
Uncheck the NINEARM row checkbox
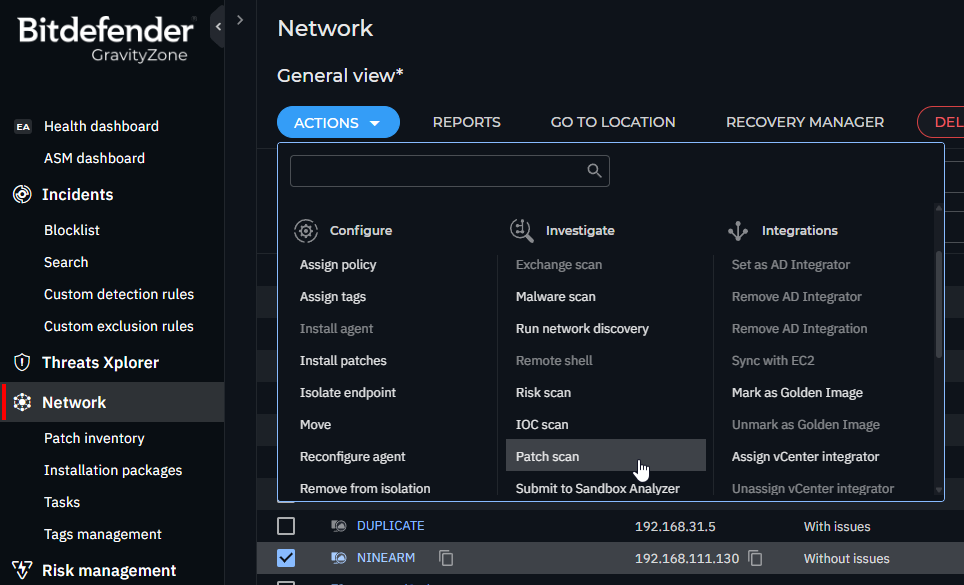click(286, 558)
